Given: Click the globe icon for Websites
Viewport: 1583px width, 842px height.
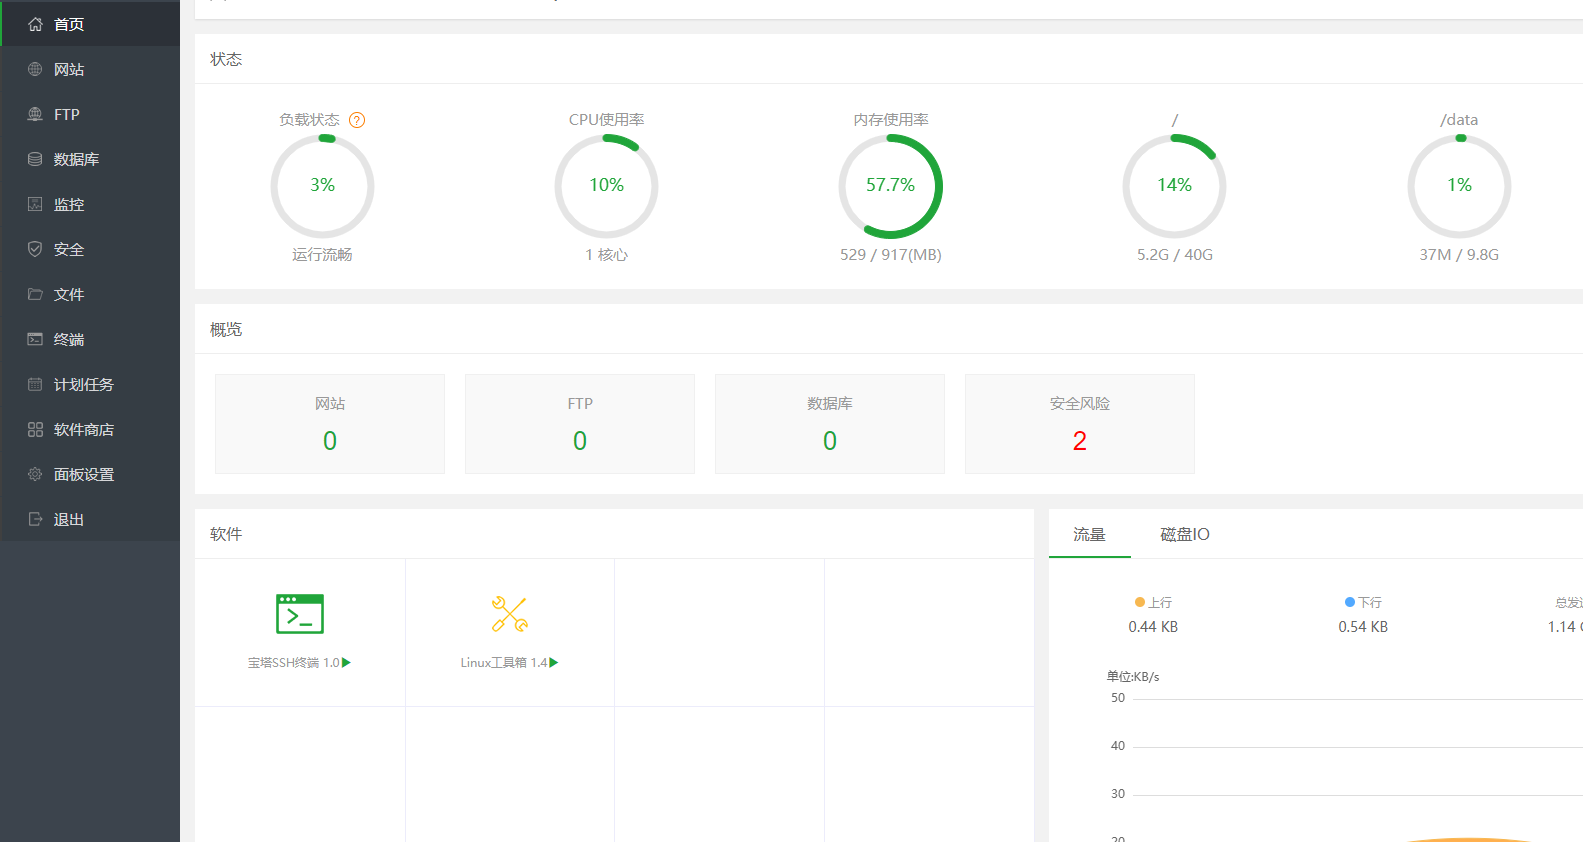Looking at the screenshot, I should [x=35, y=69].
